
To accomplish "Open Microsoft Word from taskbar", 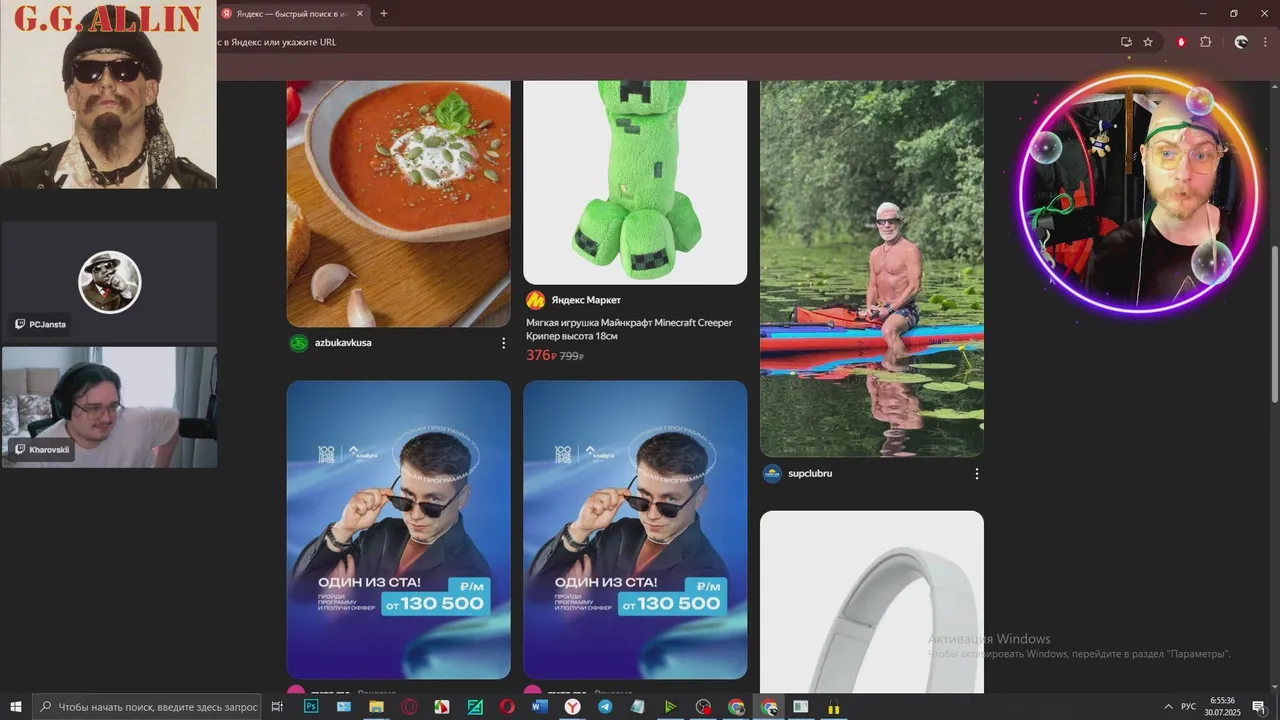I will coord(540,706).
